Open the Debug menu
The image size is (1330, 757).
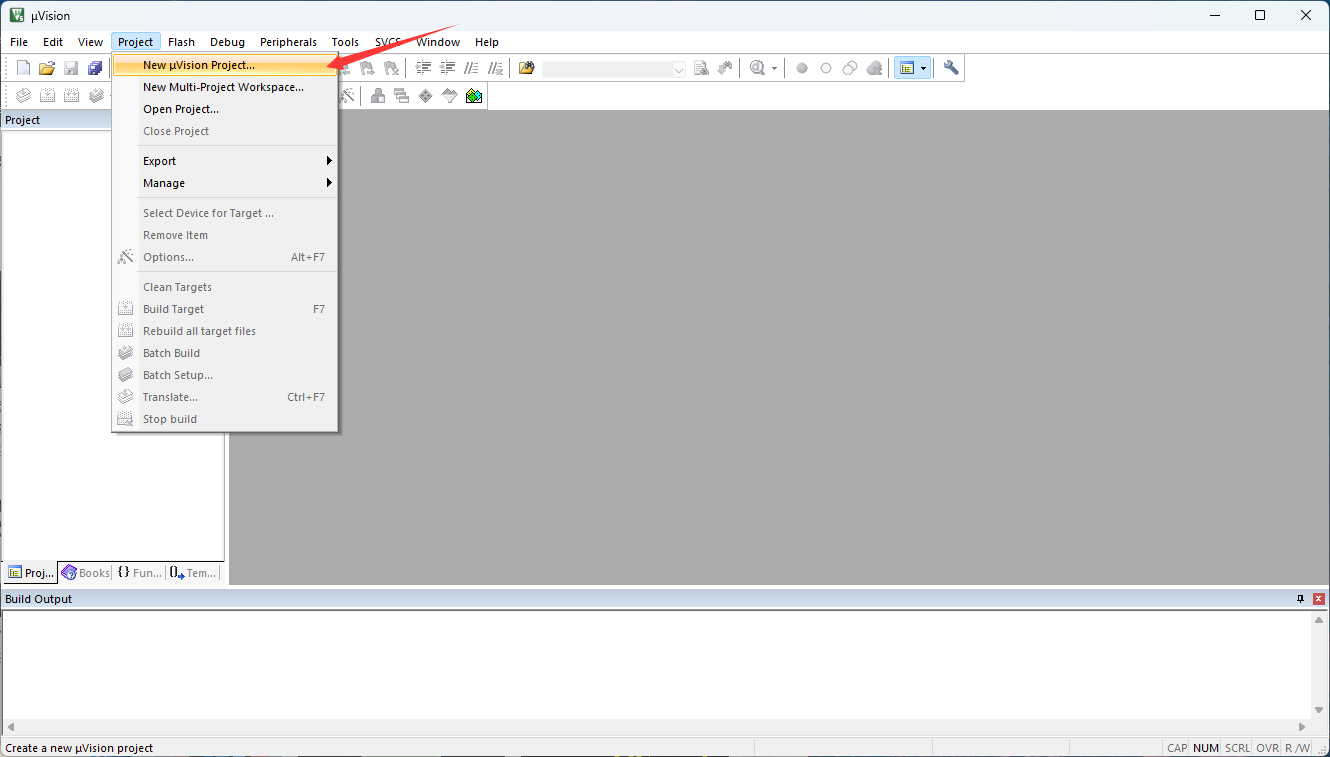click(x=228, y=42)
